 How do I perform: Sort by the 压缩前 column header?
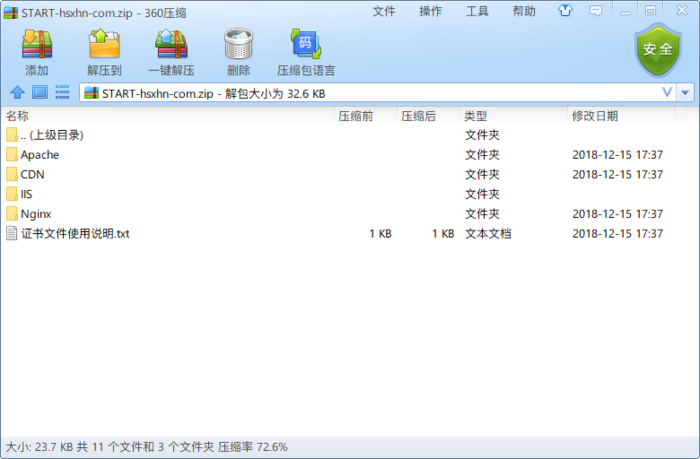[x=355, y=116]
